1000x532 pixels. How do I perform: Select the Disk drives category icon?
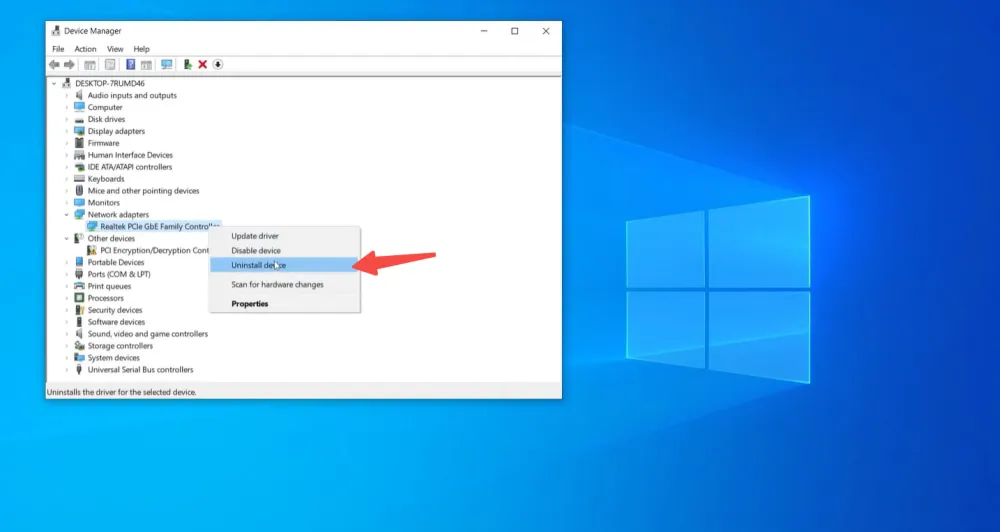coord(79,119)
